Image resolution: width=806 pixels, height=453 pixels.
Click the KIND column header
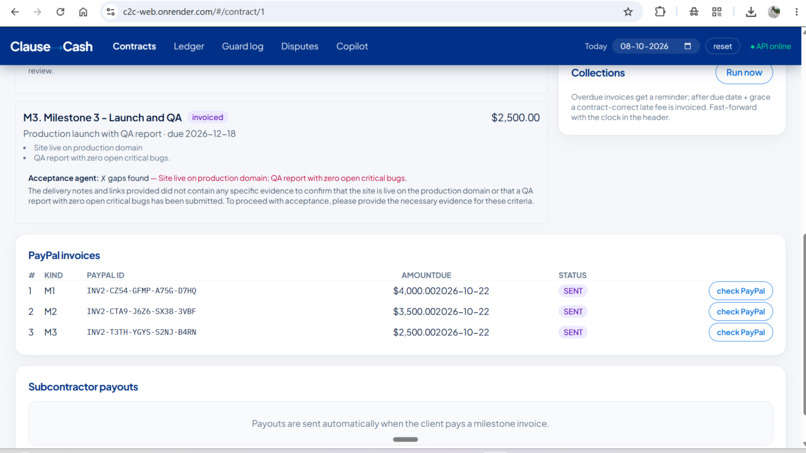53,276
